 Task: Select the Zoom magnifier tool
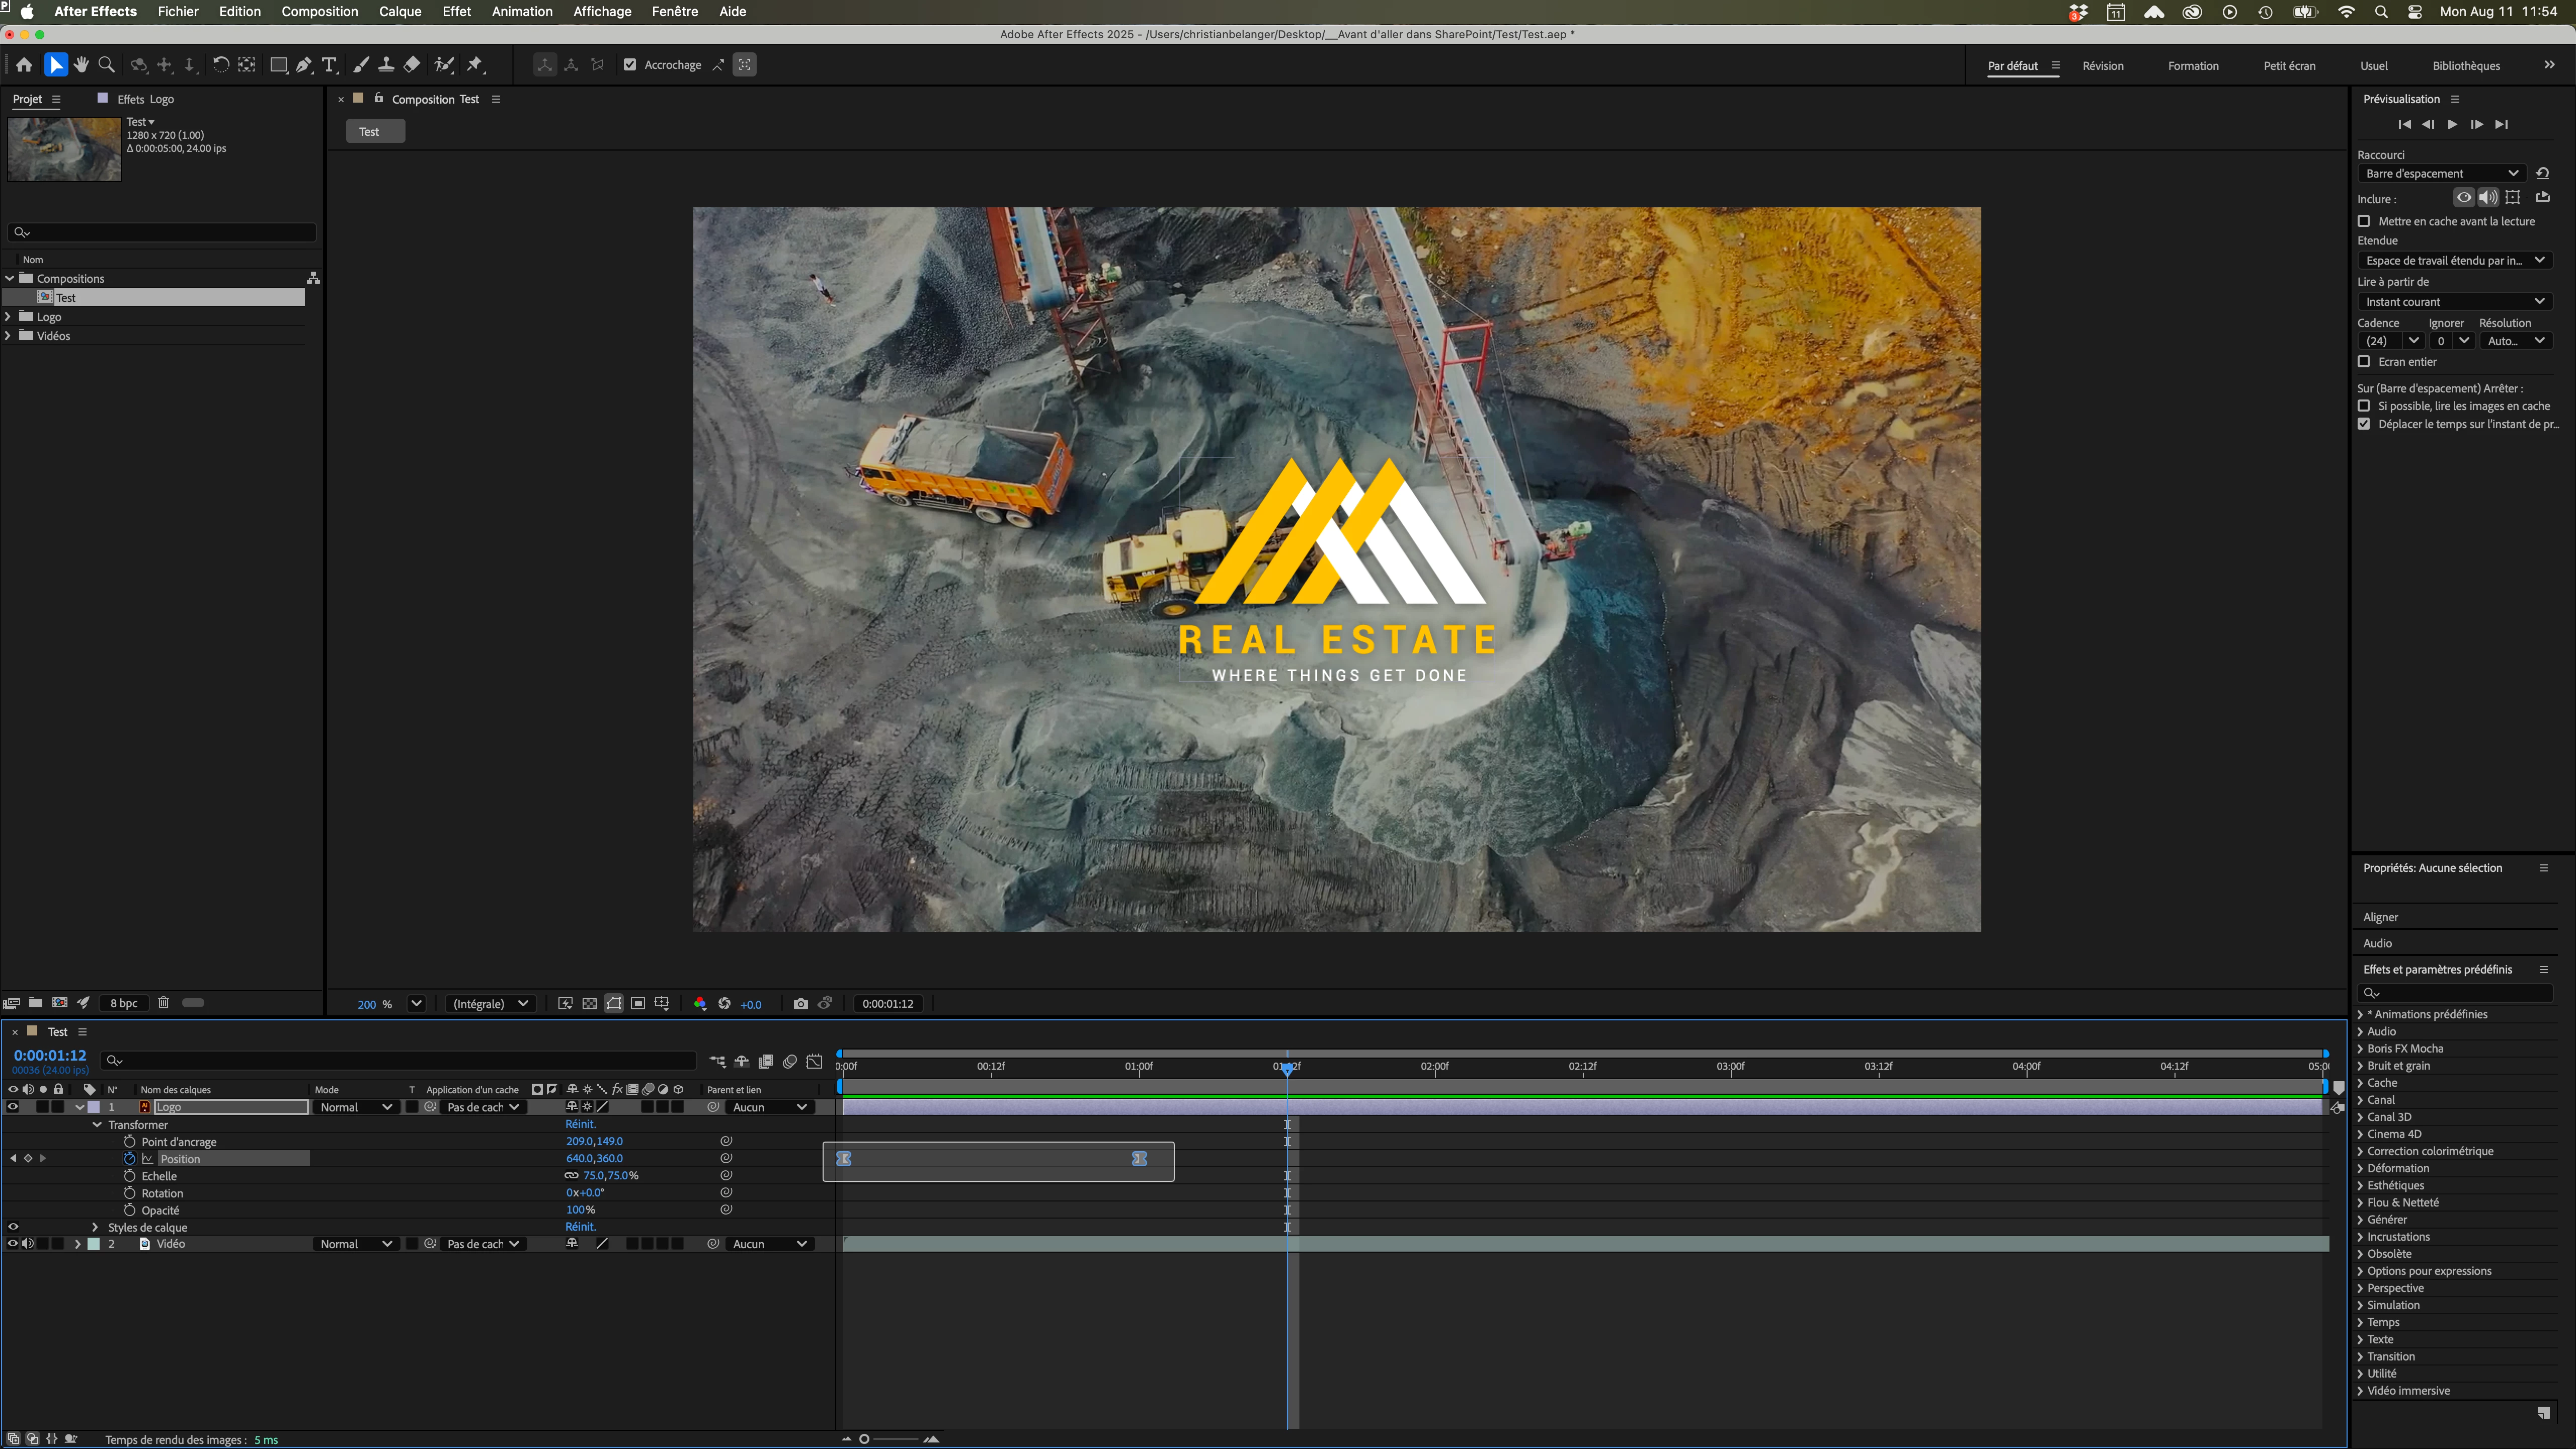[x=106, y=65]
